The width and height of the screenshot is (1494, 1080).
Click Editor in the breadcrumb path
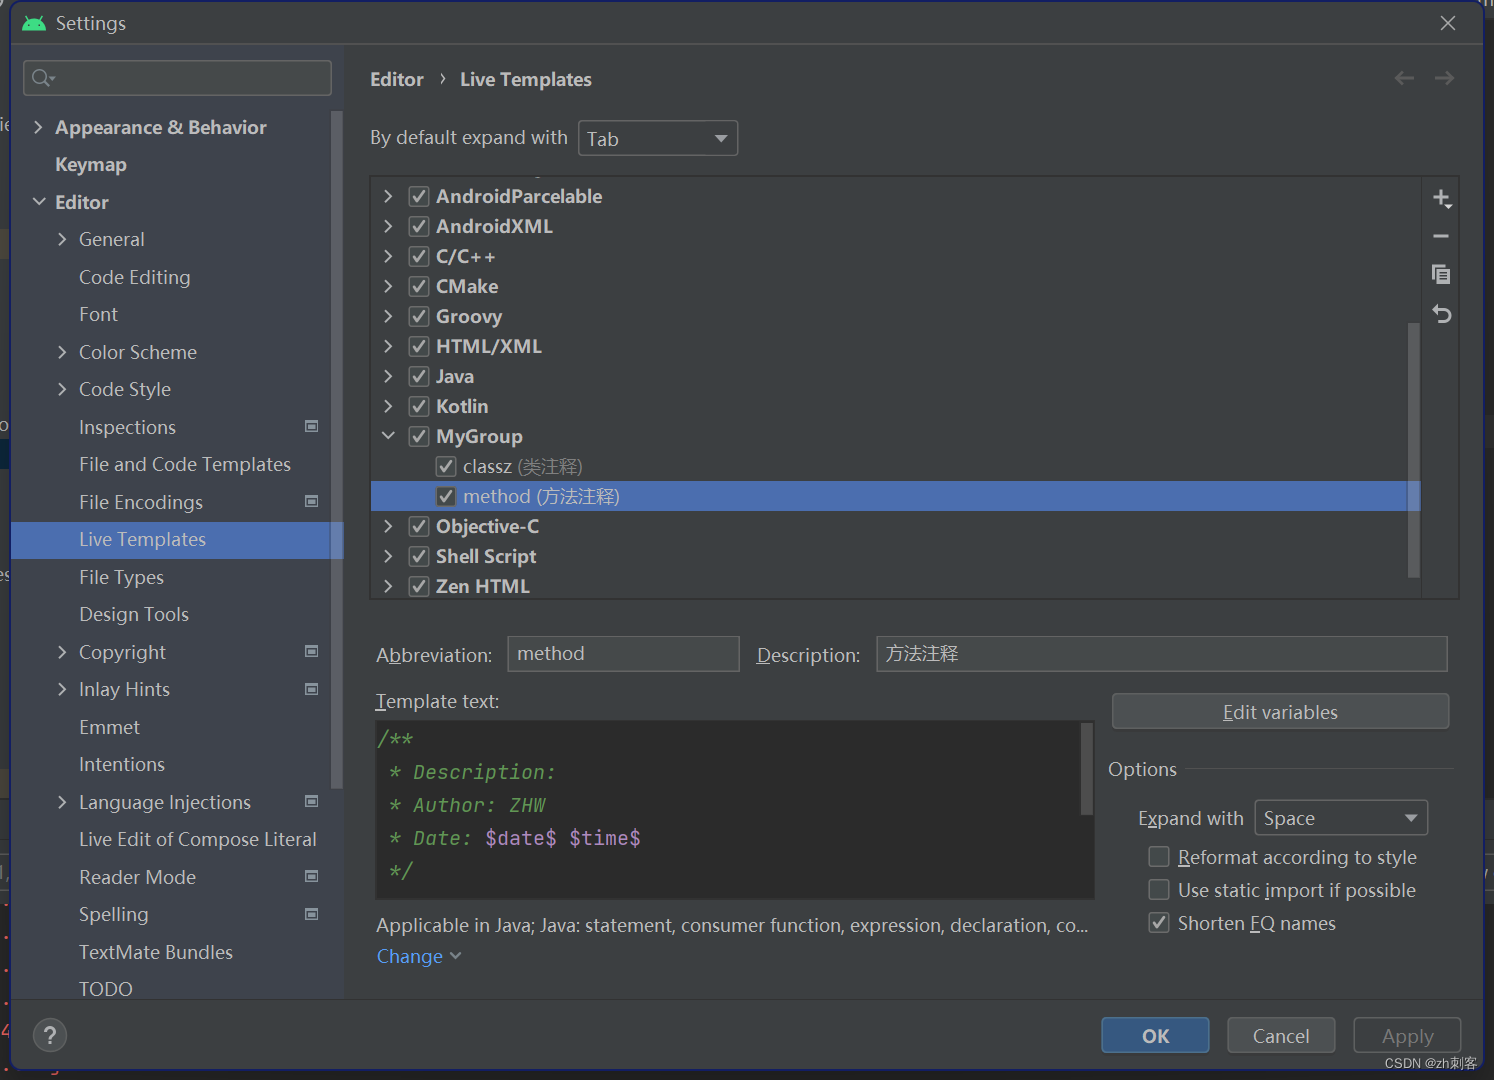pos(396,79)
